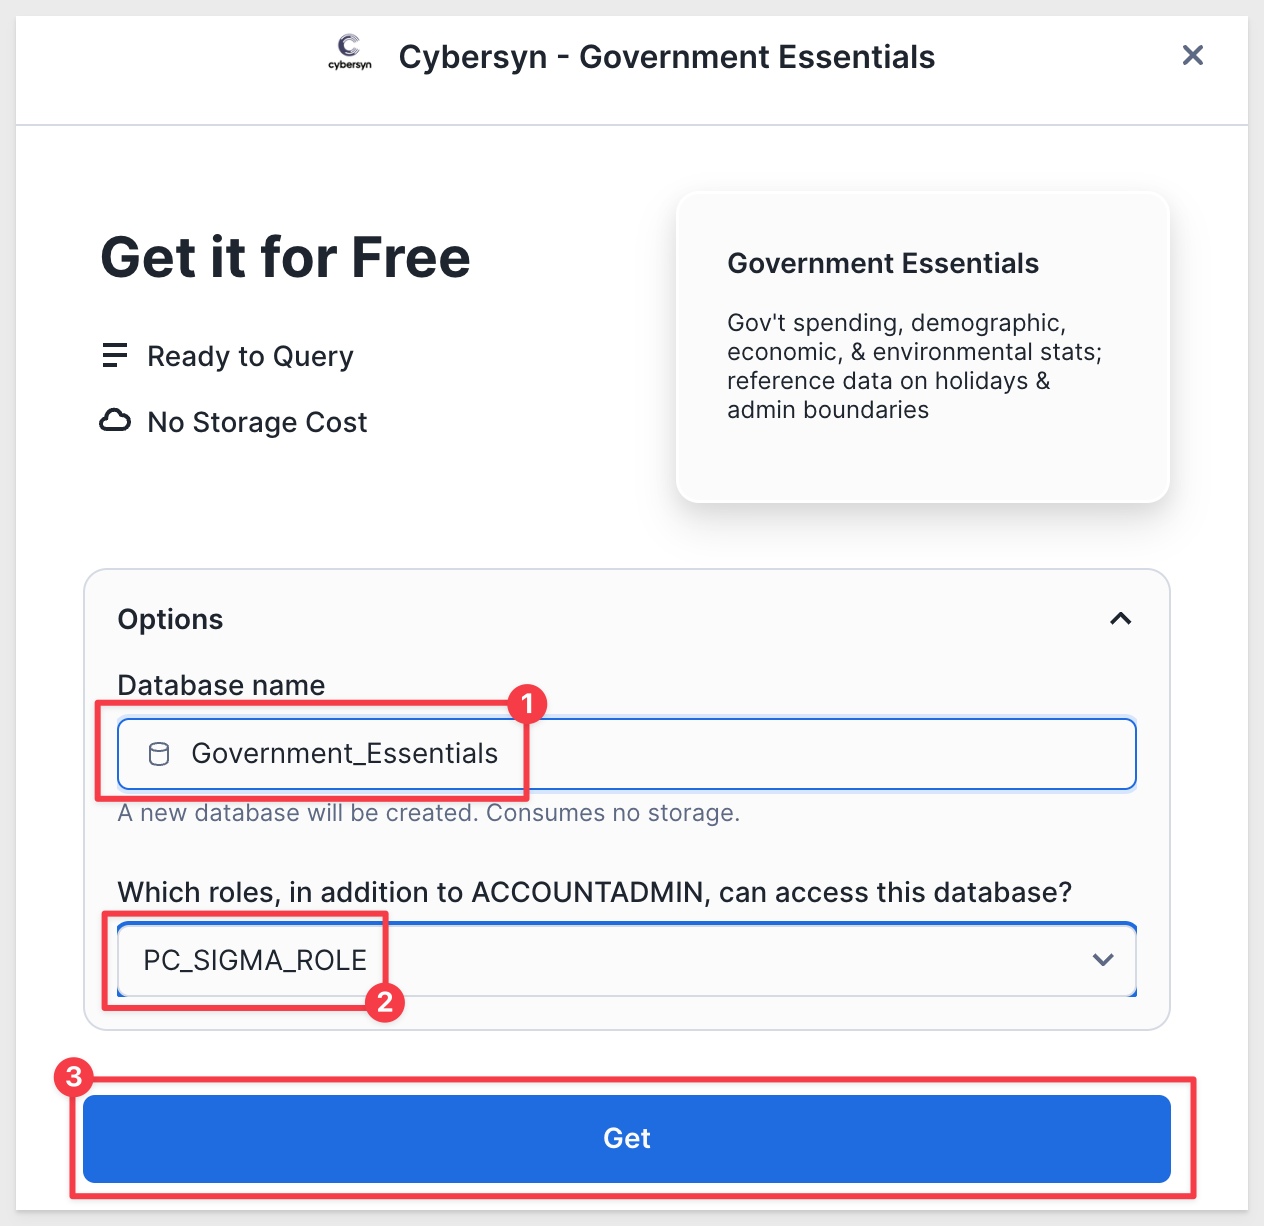This screenshot has width=1264, height=1226.
Task: Click the Ready to Query label
Action: 250,356
